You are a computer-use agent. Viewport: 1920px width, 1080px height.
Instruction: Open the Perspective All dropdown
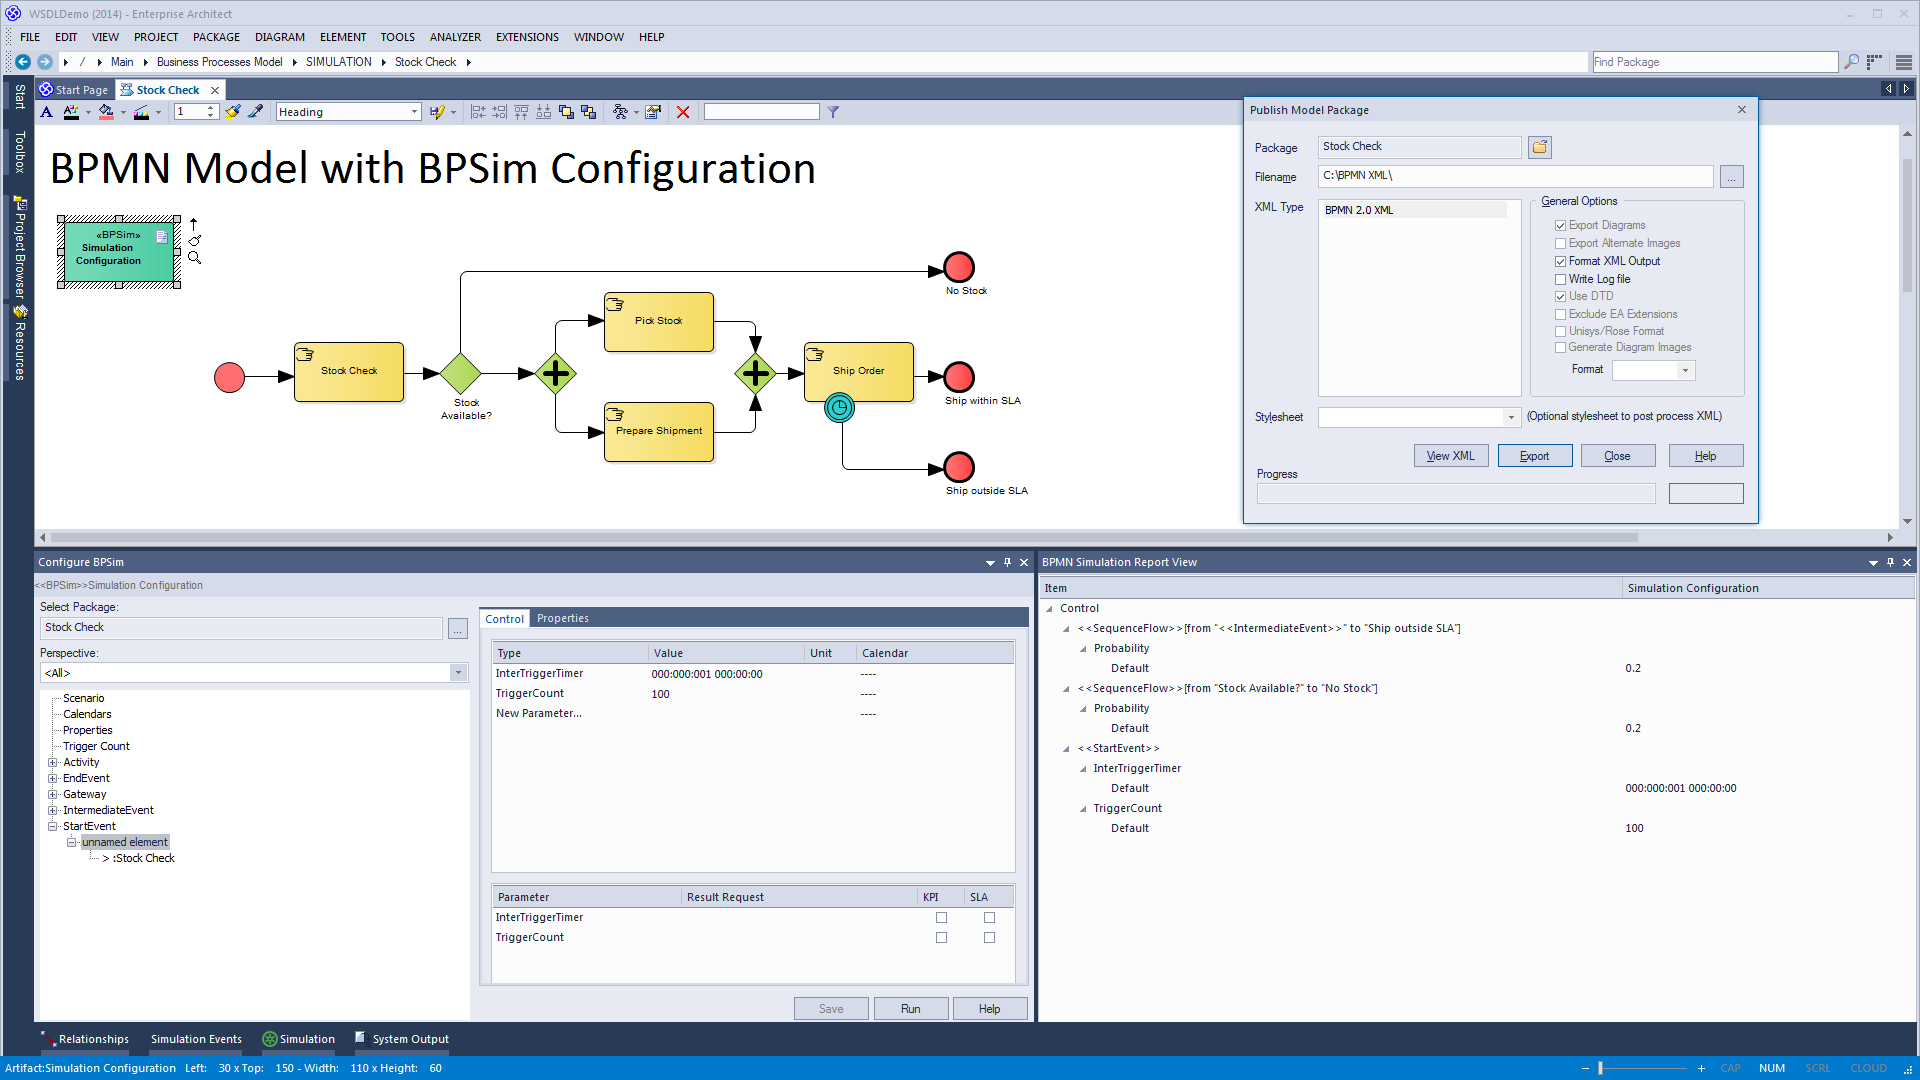[x=458, y=673]
